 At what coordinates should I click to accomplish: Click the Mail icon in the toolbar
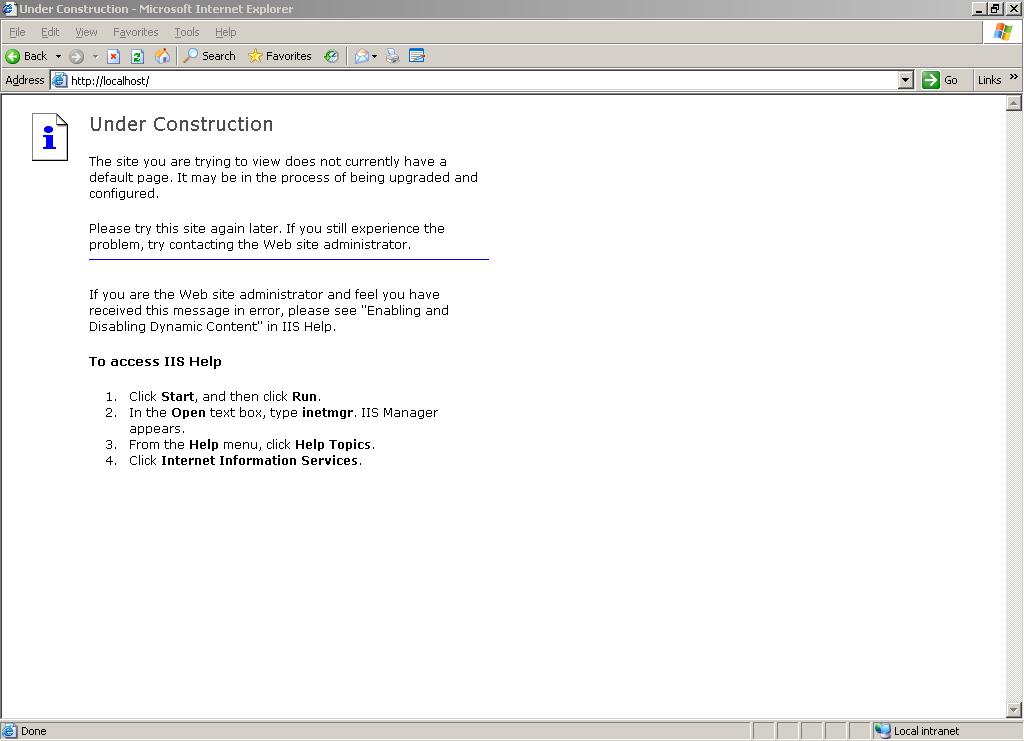click(361, 56)
